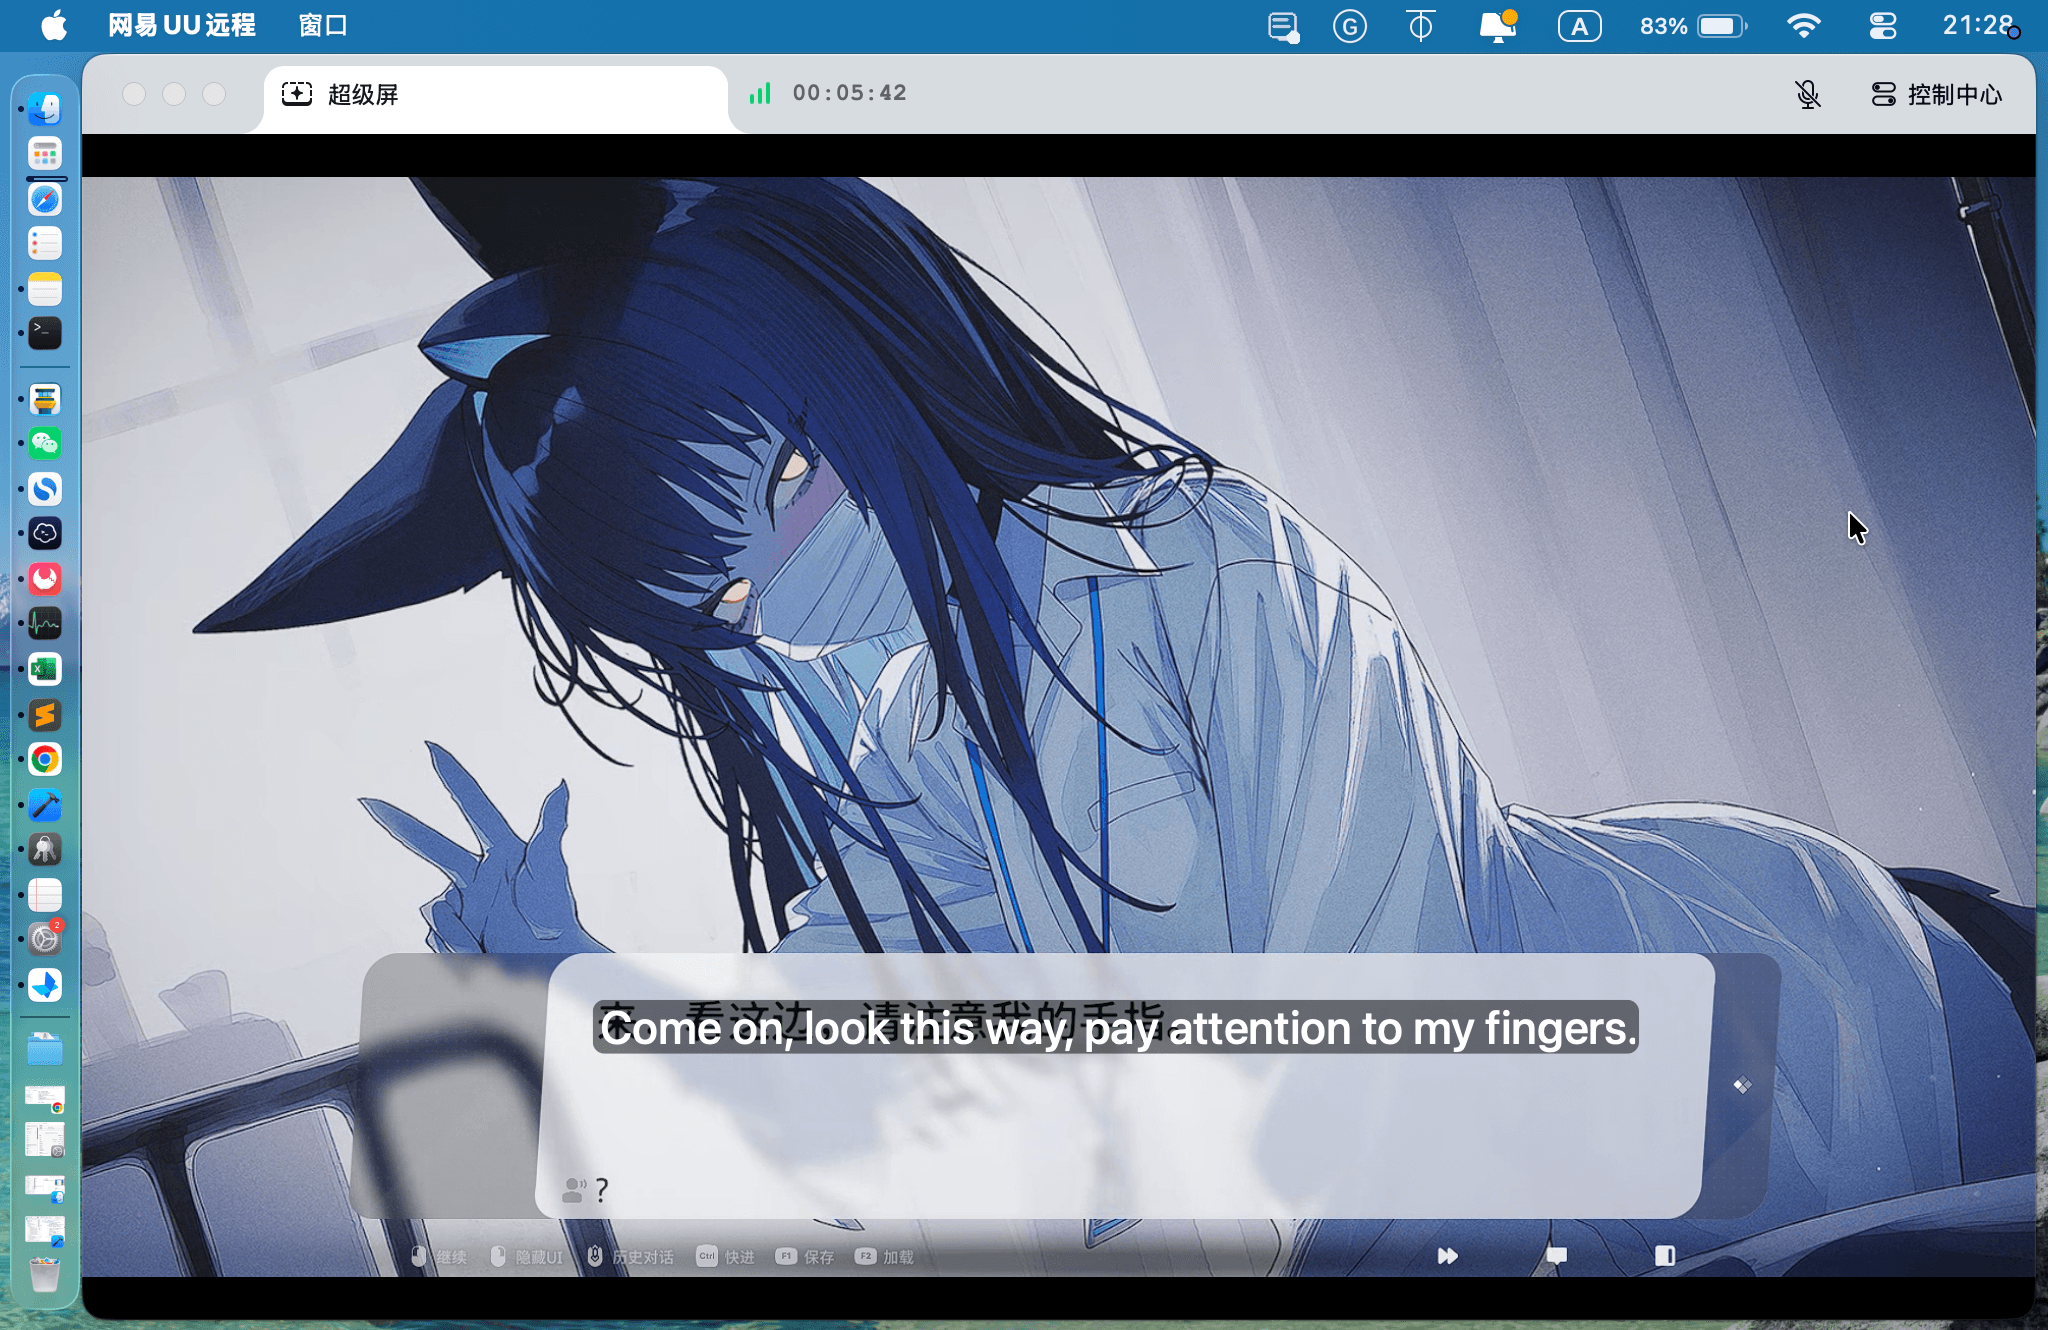2048x1330 pixels.
Task: Open the lined-paper text app in Dock
Action: coord(45,895)
